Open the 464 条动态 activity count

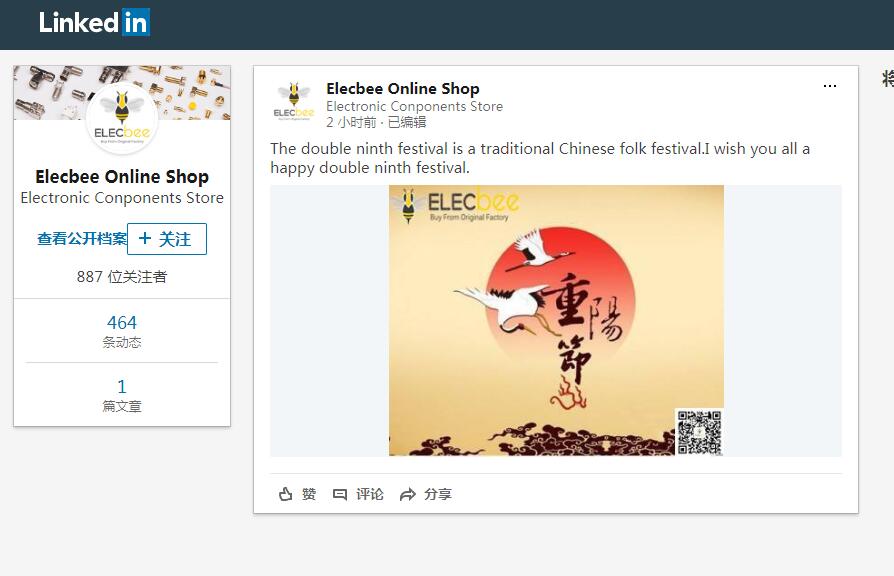(x=122, y=331)
